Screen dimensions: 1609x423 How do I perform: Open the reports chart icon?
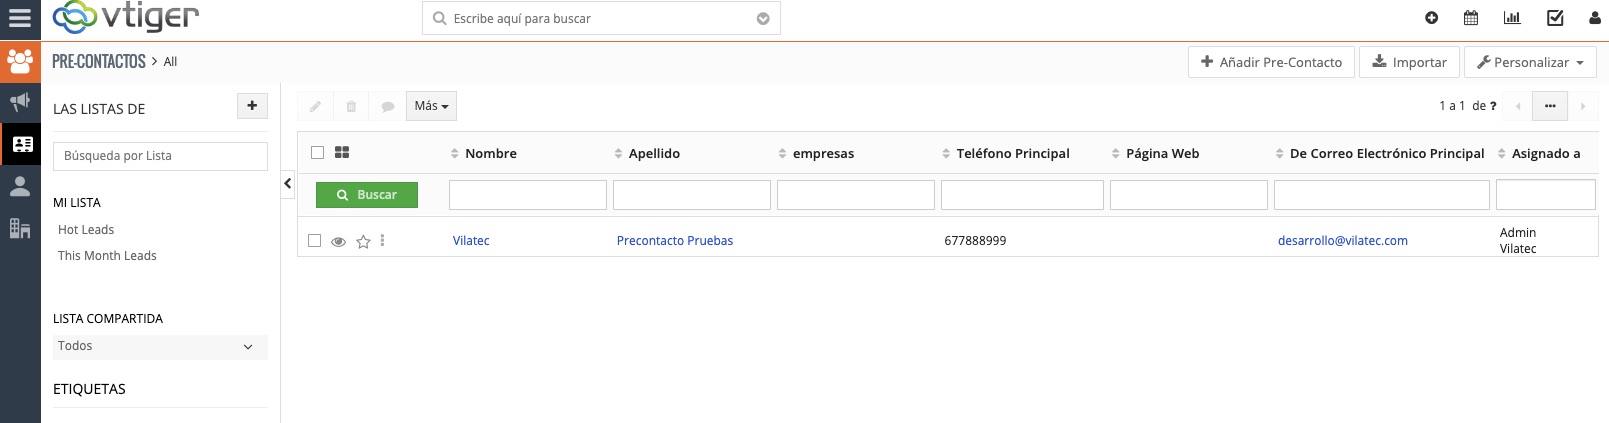(1512, 18)
